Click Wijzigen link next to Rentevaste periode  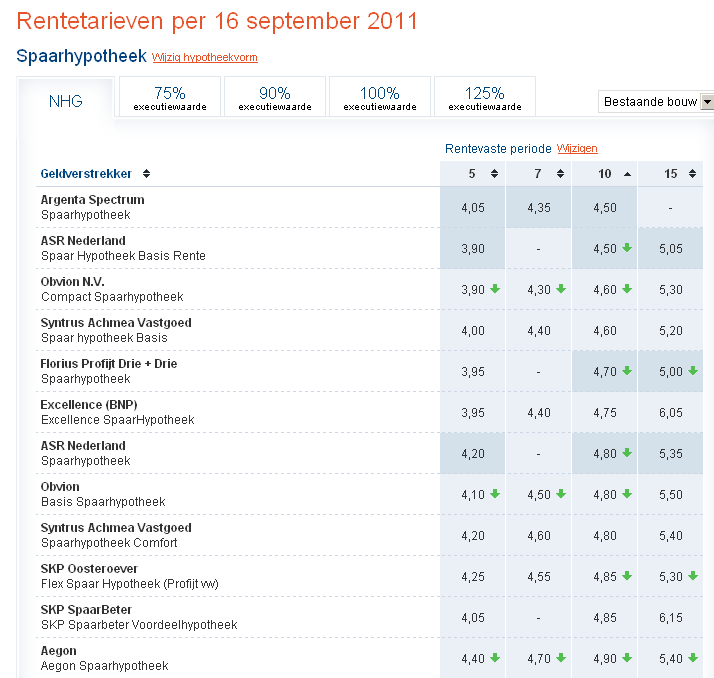(x=577, y=148)
